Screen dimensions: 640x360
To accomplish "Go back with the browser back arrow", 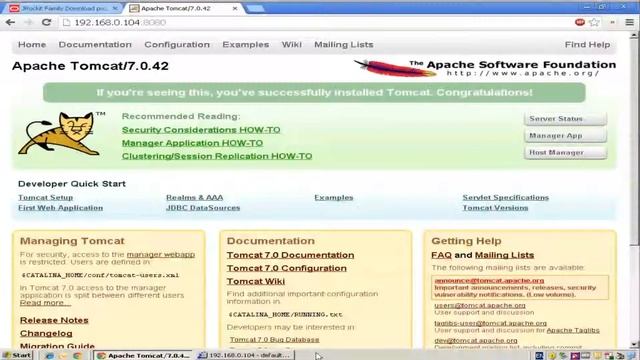I will click(x=10, y=22).
